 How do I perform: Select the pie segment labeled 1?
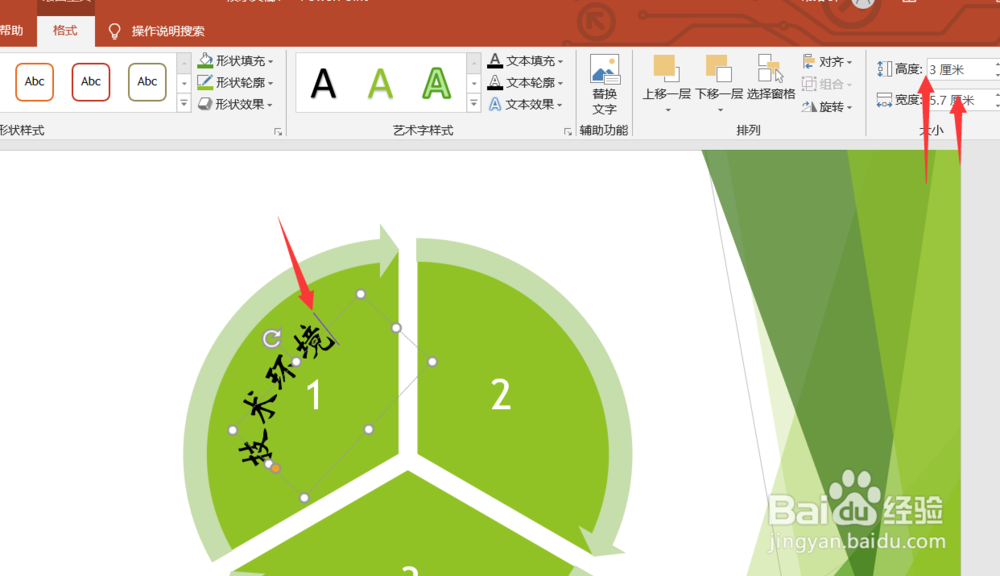[314, 395]
